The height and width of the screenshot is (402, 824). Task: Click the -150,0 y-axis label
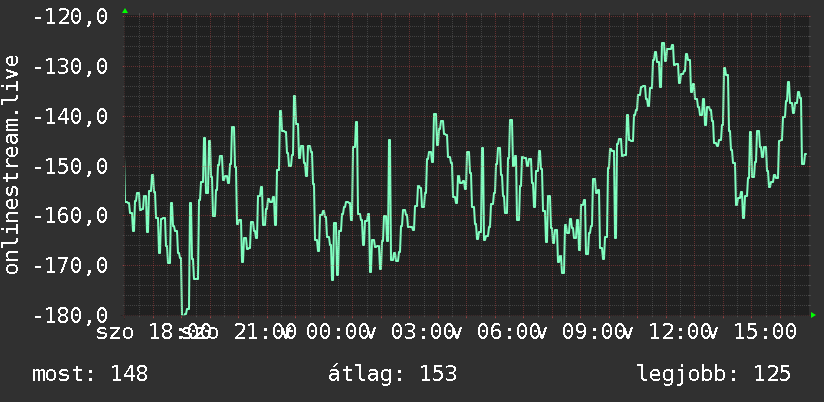[70, 167]
